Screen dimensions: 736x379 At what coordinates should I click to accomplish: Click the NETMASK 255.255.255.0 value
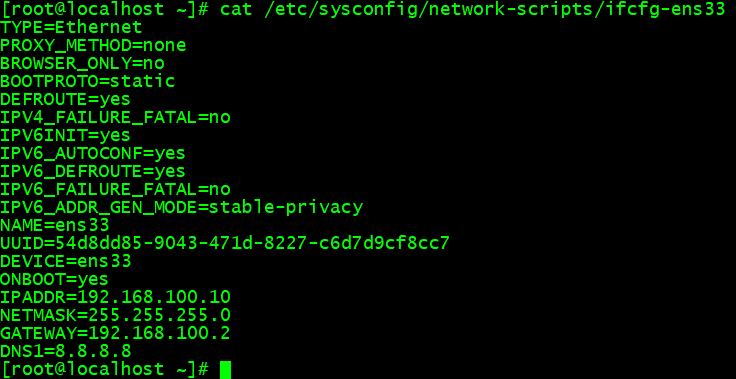coord(160,315)
